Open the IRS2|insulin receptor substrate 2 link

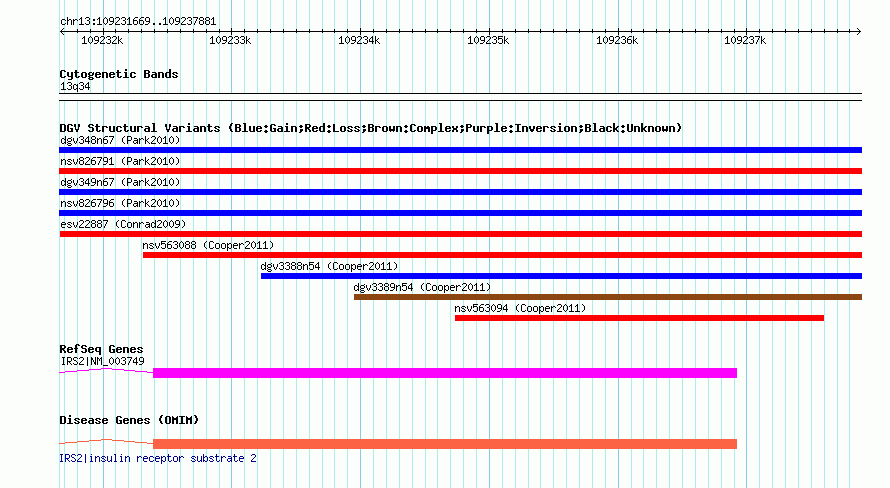[158, 458]
